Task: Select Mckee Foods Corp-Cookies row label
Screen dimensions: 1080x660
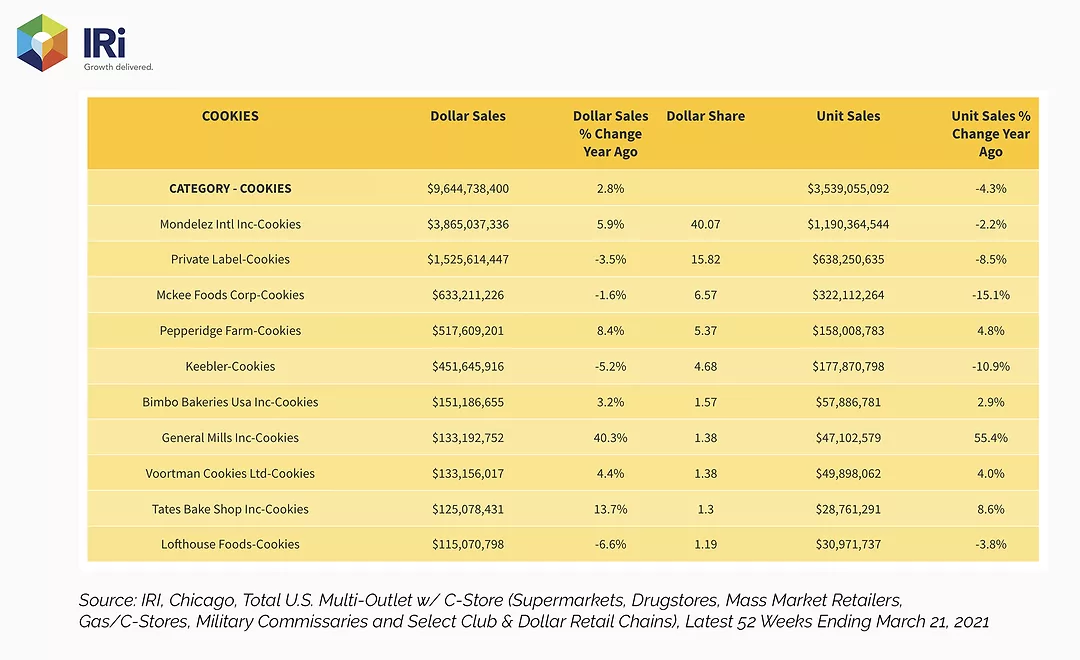Action: [230, 295]
